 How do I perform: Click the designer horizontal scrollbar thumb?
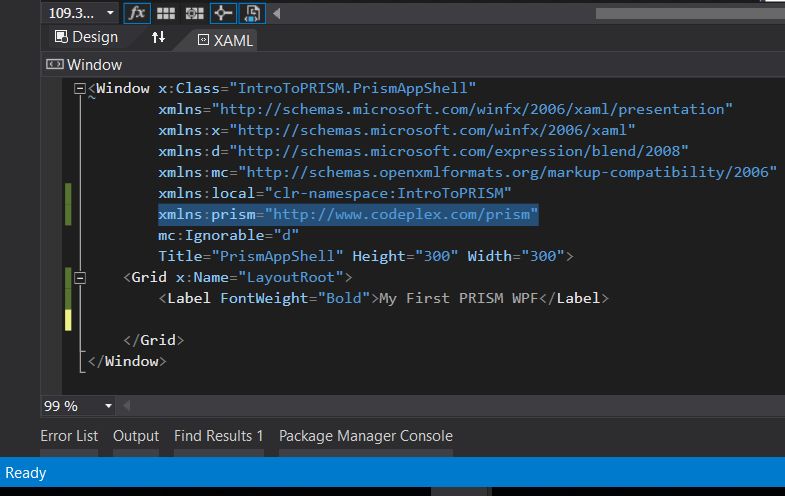coord(690,14)
